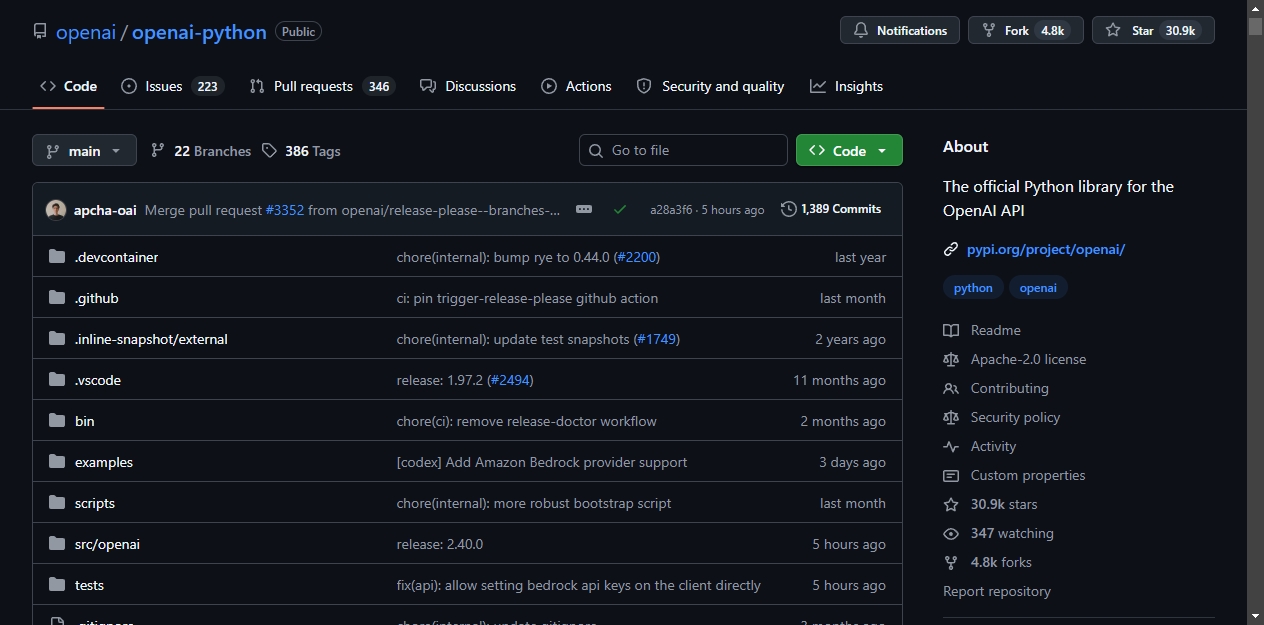This screenshot has width=1264, height=625.
Task: Click the Star button
Action: point(1153,30)
